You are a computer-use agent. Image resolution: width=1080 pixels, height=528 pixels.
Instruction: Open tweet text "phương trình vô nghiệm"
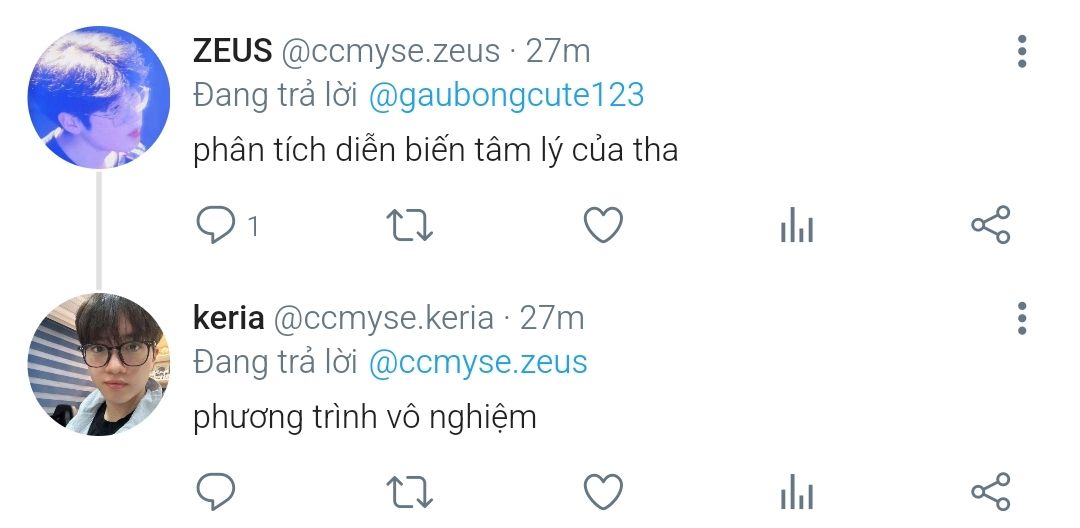[x=365, y=417]
